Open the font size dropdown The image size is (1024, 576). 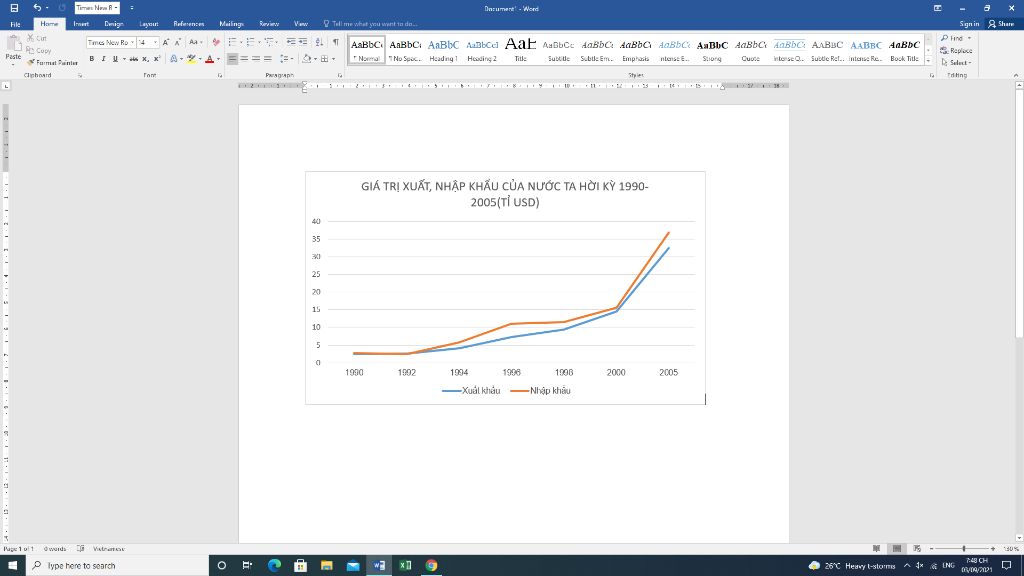pyautogui.click(x=155, y=42)
